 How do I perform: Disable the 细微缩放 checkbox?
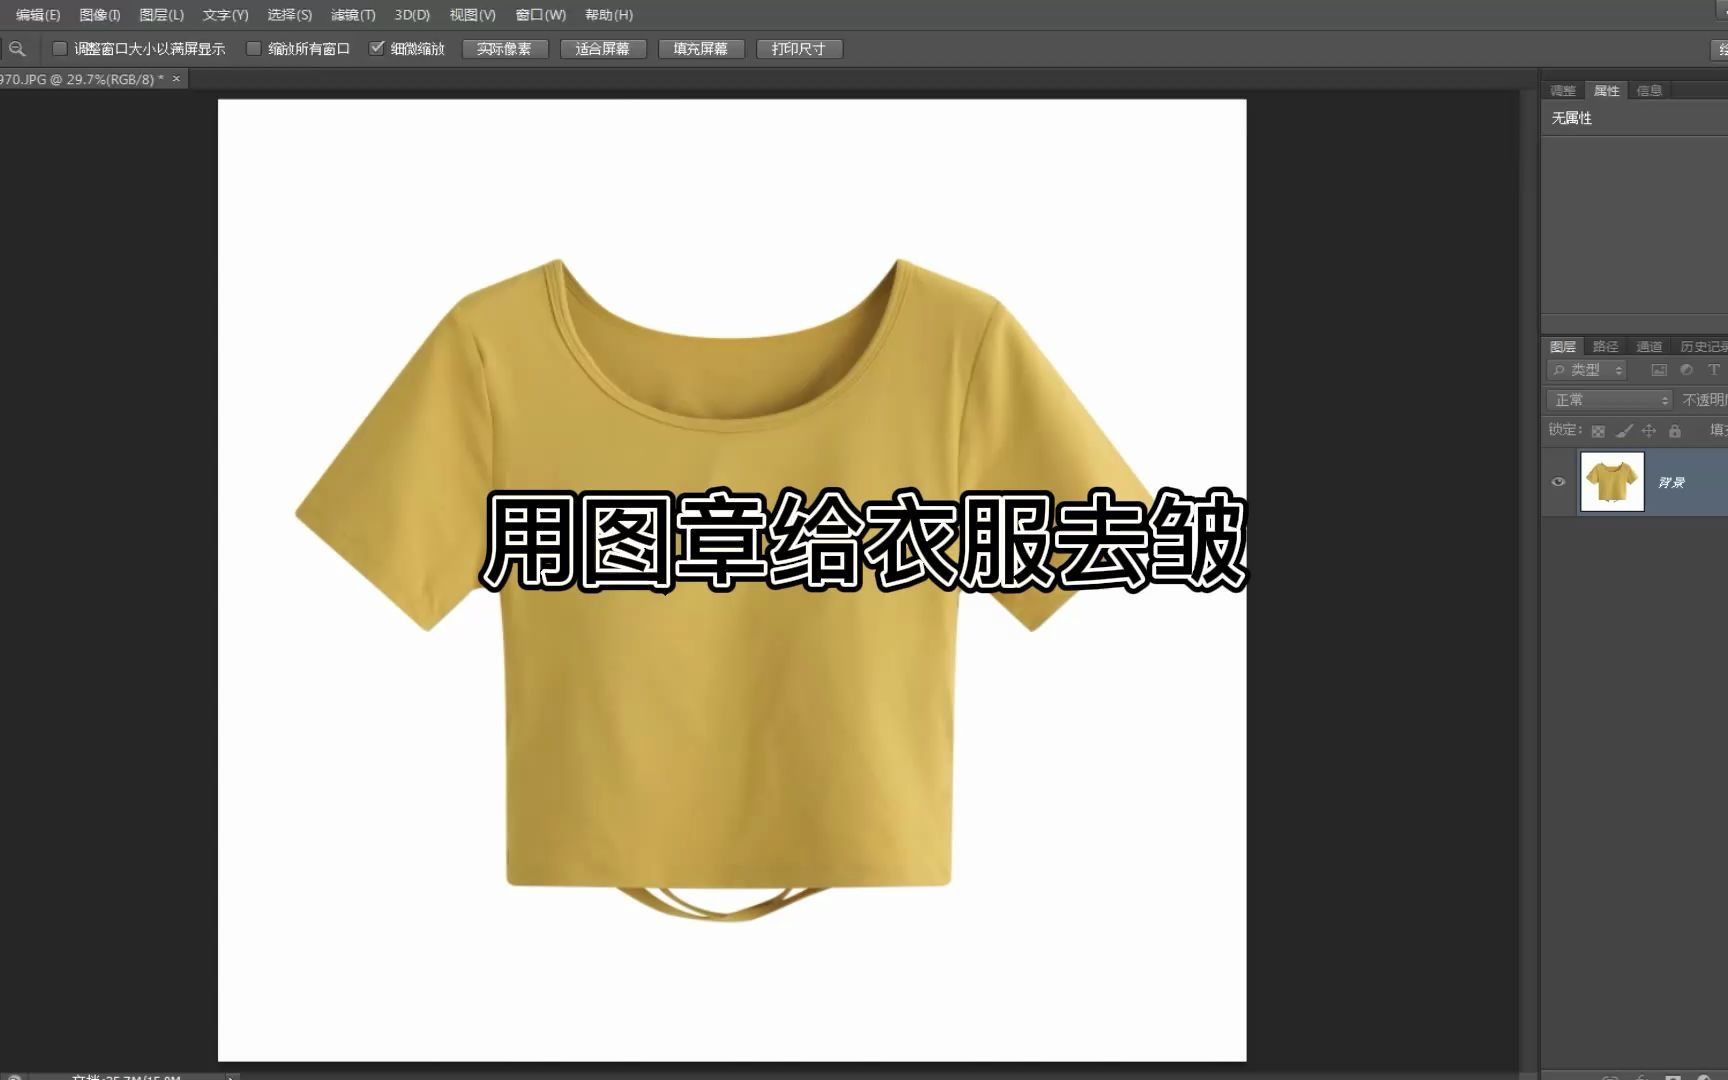click(x=377, y=47)
